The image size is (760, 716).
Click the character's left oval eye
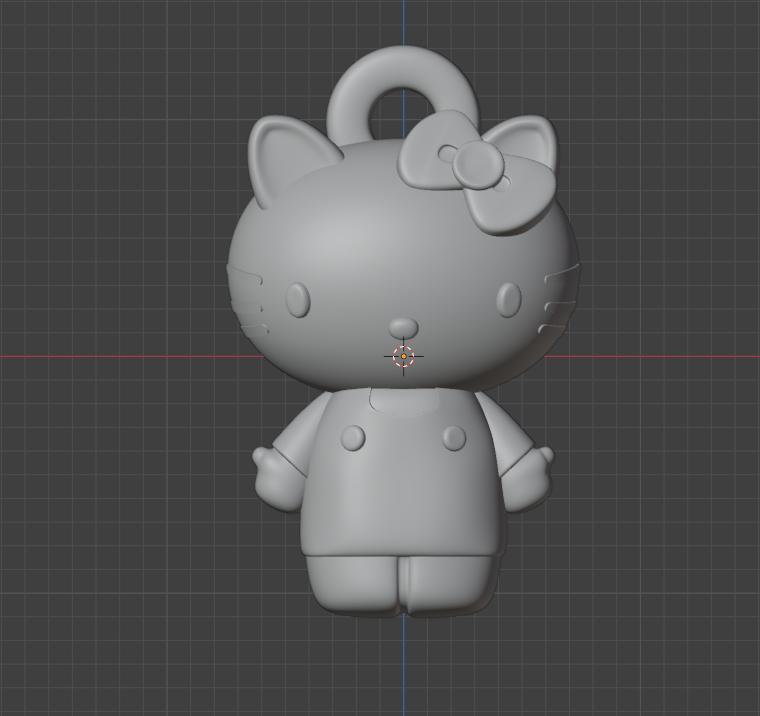[x=298, y=300]
